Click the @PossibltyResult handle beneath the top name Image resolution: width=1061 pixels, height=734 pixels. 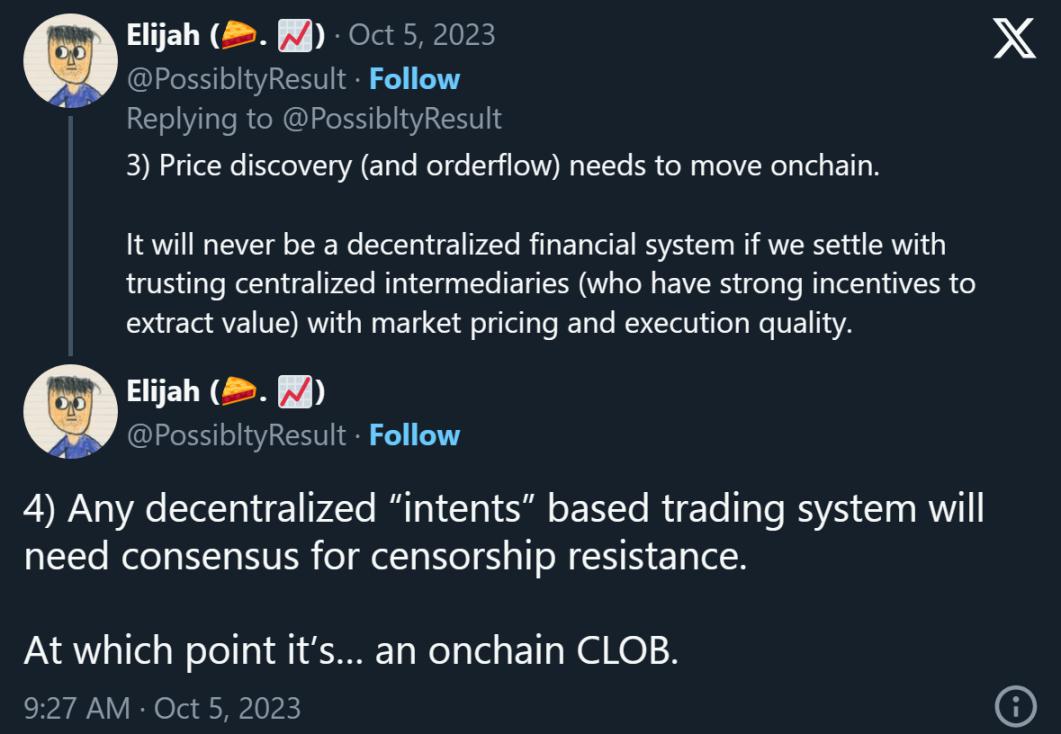tap(236, 78)
